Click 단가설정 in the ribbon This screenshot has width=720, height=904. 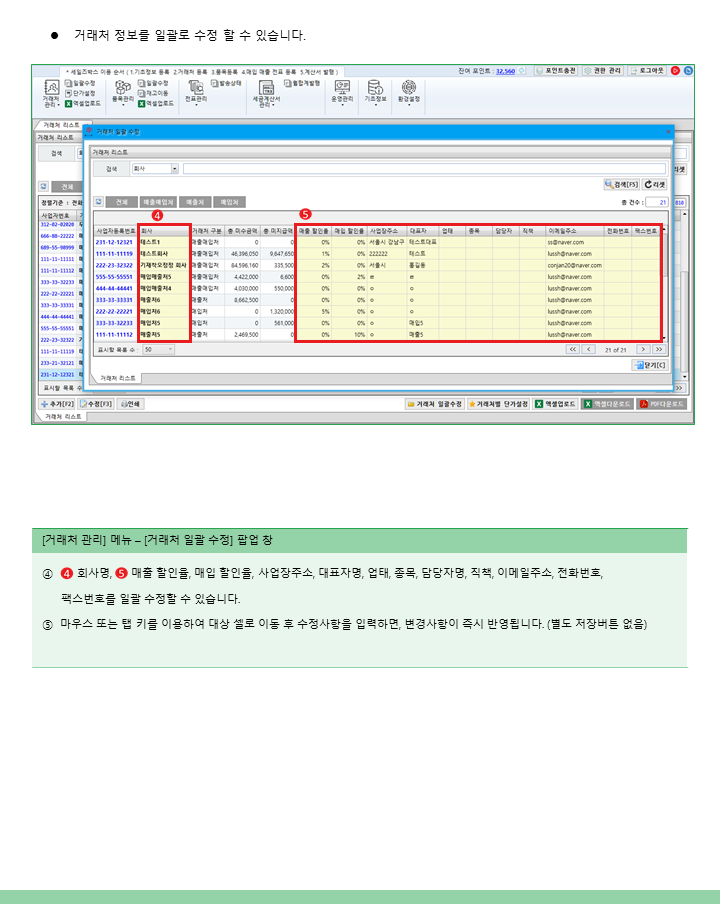click(81, 93)
